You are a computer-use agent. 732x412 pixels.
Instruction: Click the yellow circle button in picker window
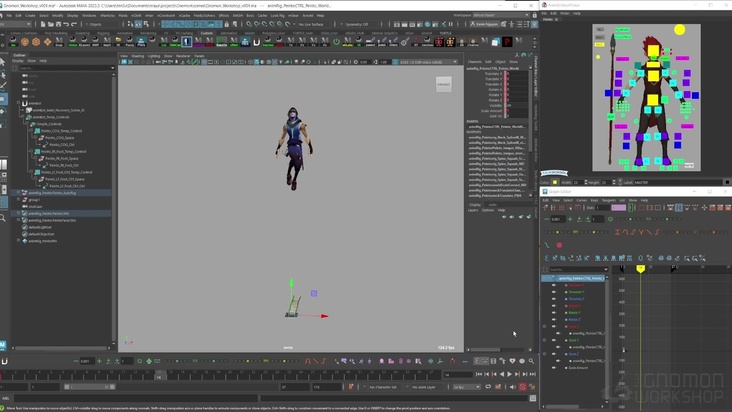coord(679,30)
